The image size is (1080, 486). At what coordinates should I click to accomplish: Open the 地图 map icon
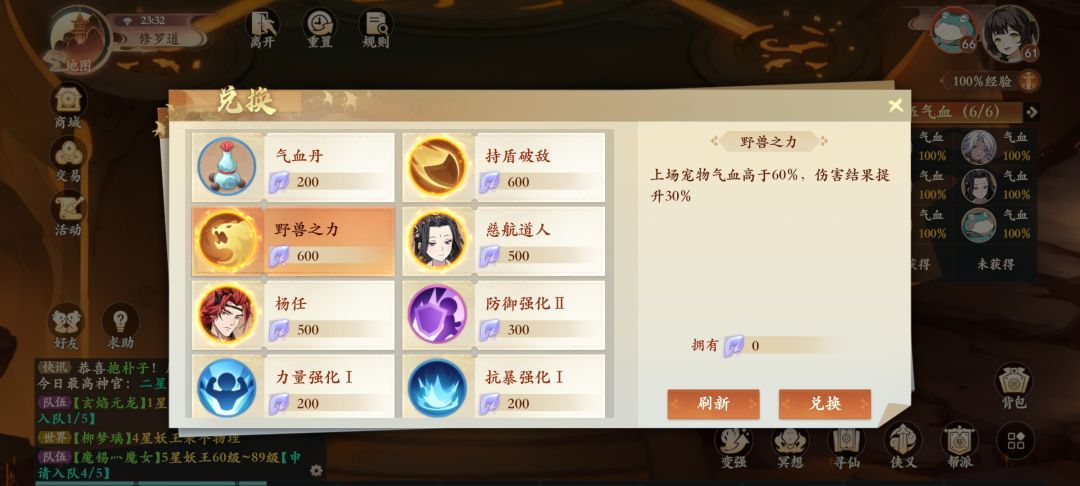(x=78, y=40)
